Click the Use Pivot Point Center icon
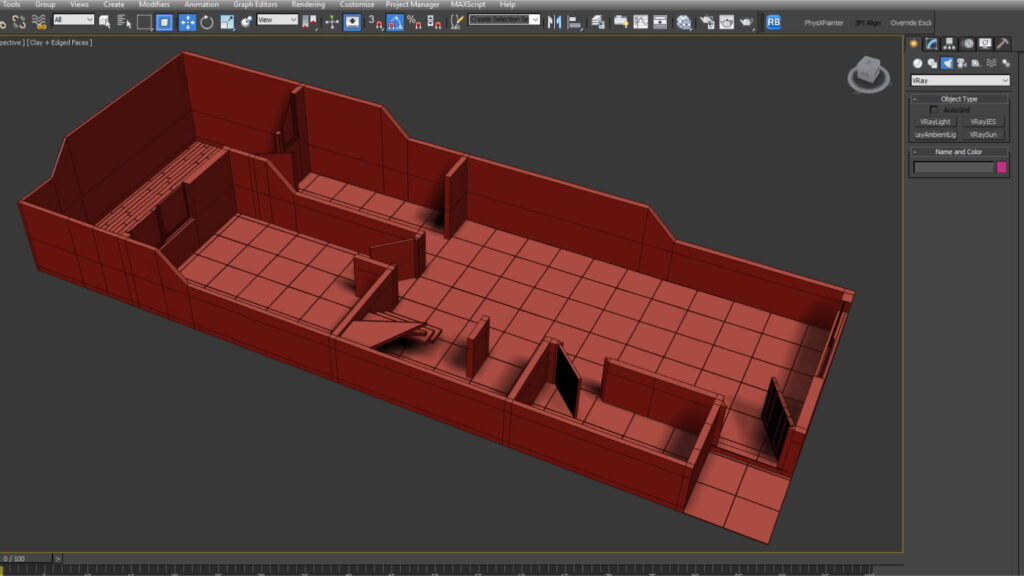Screen dimensions: 1024x576 (310, 22)
